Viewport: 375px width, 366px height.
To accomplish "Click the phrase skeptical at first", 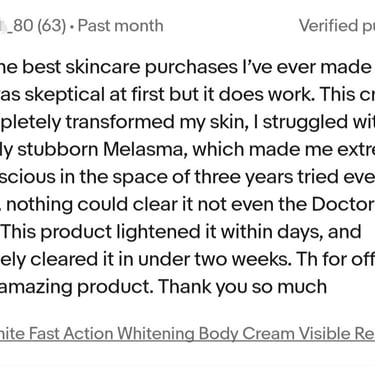I will [95, 95].
